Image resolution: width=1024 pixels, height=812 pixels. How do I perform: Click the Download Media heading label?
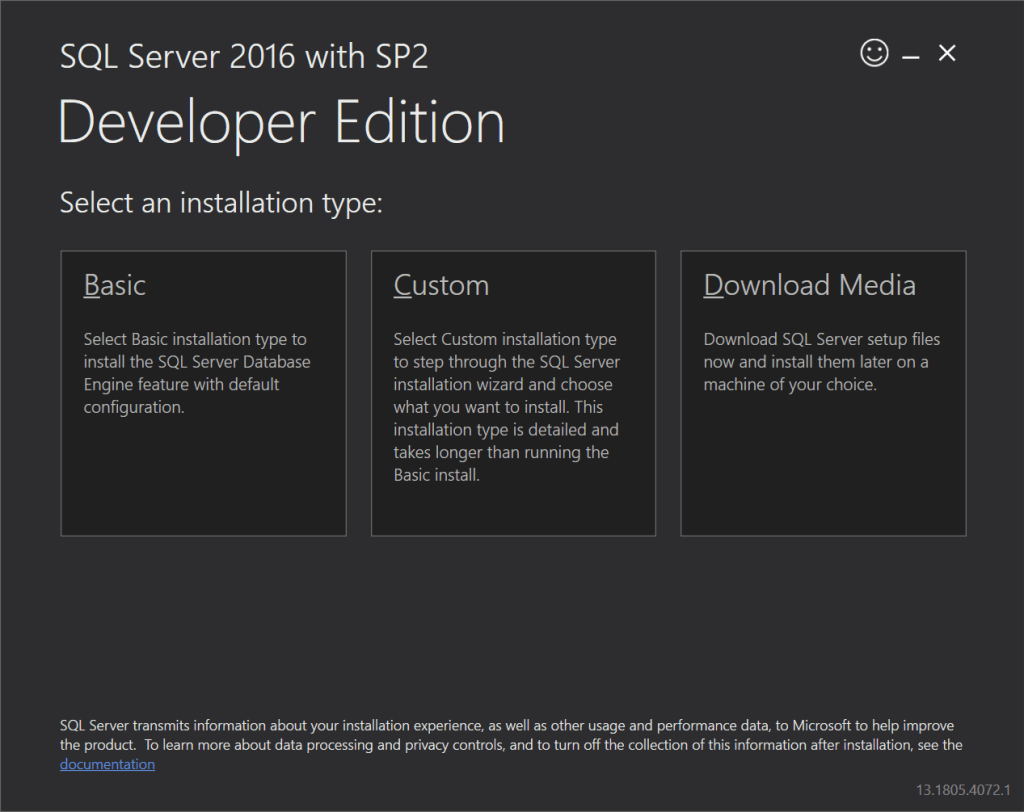pos(810,285)
